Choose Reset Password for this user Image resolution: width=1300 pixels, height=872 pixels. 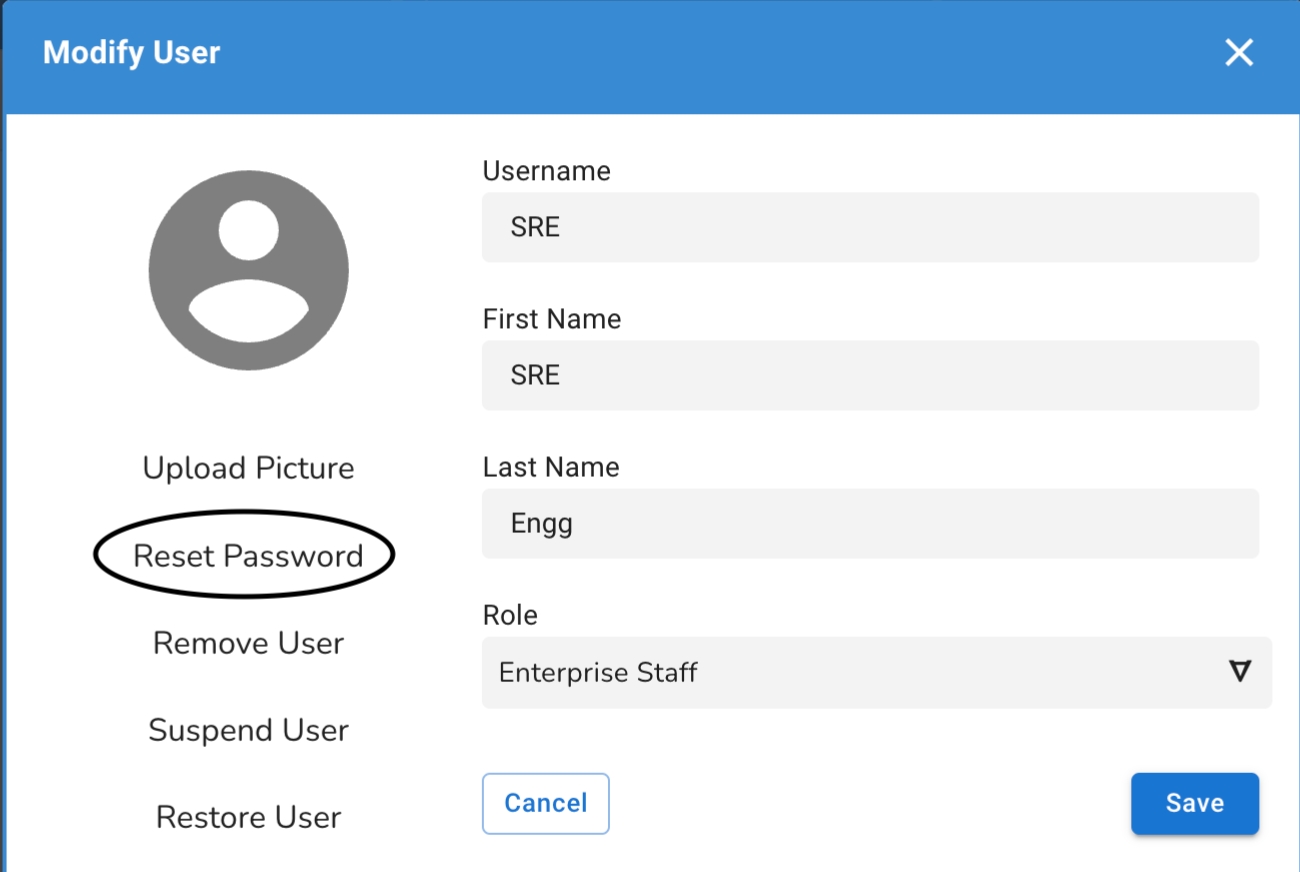[248, 556]
